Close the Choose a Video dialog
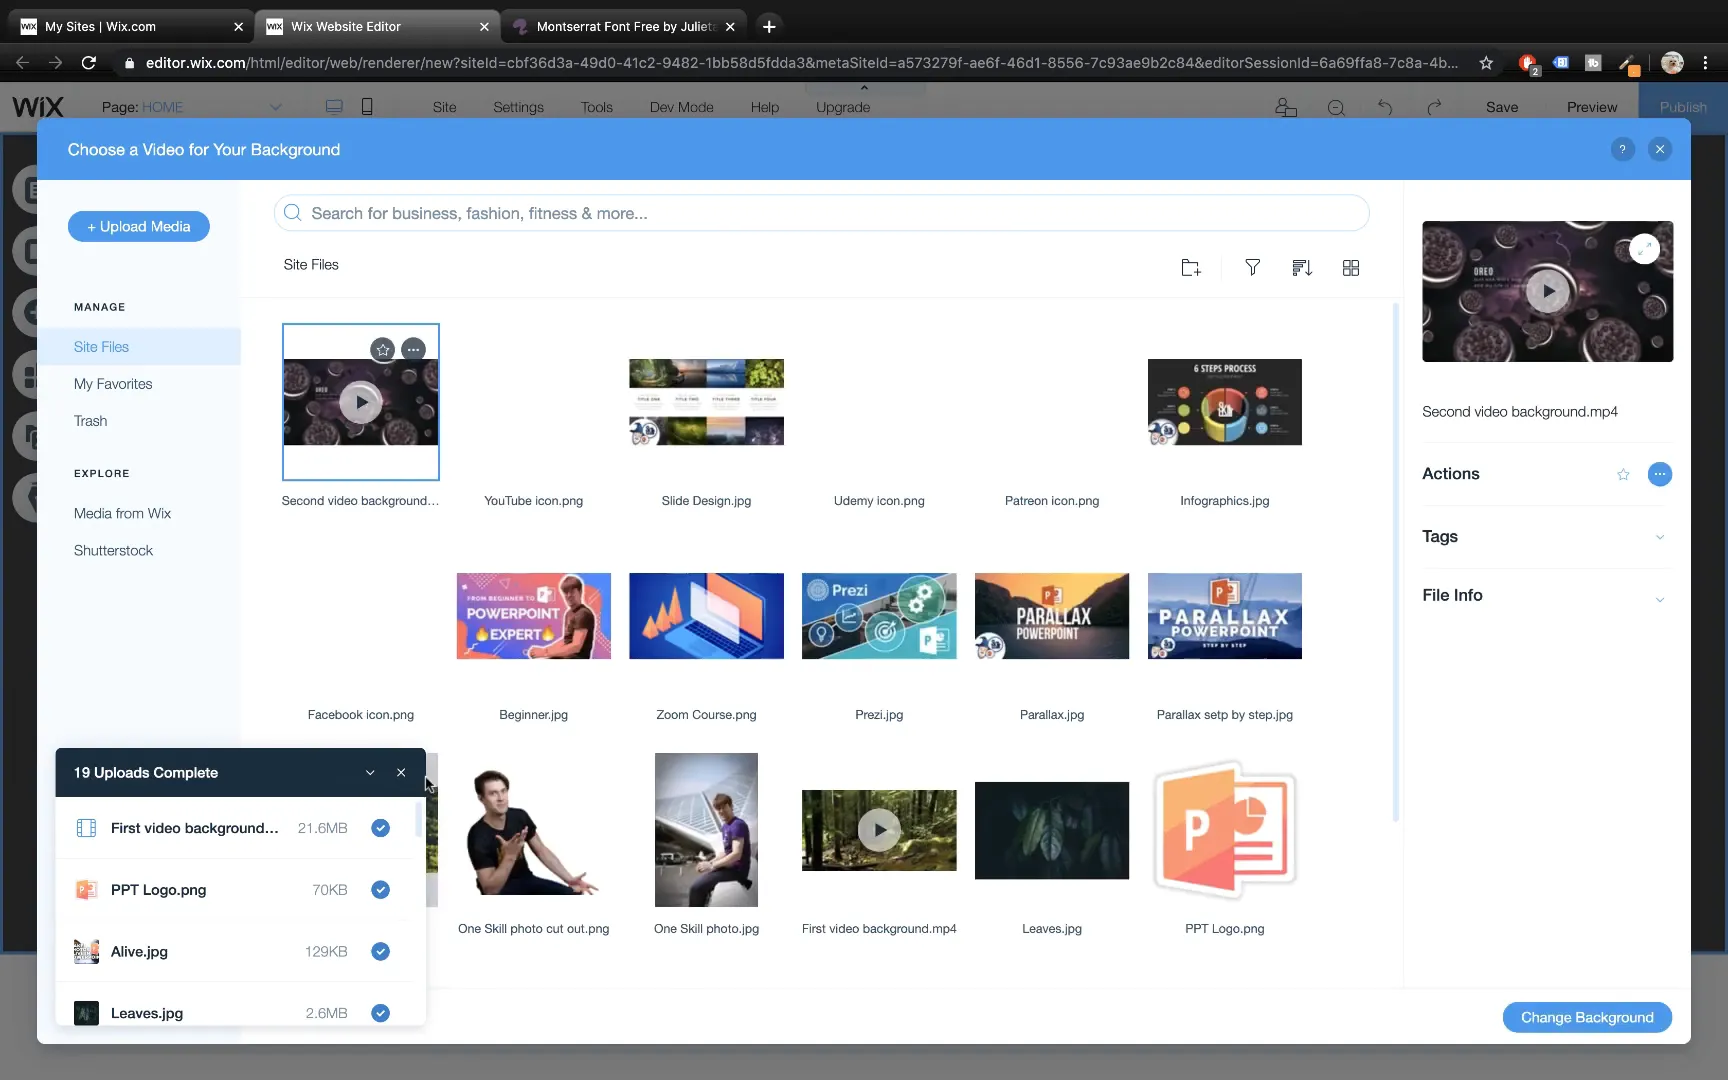Viewport: 1728px width, 1080px height. click(1660, 149)
